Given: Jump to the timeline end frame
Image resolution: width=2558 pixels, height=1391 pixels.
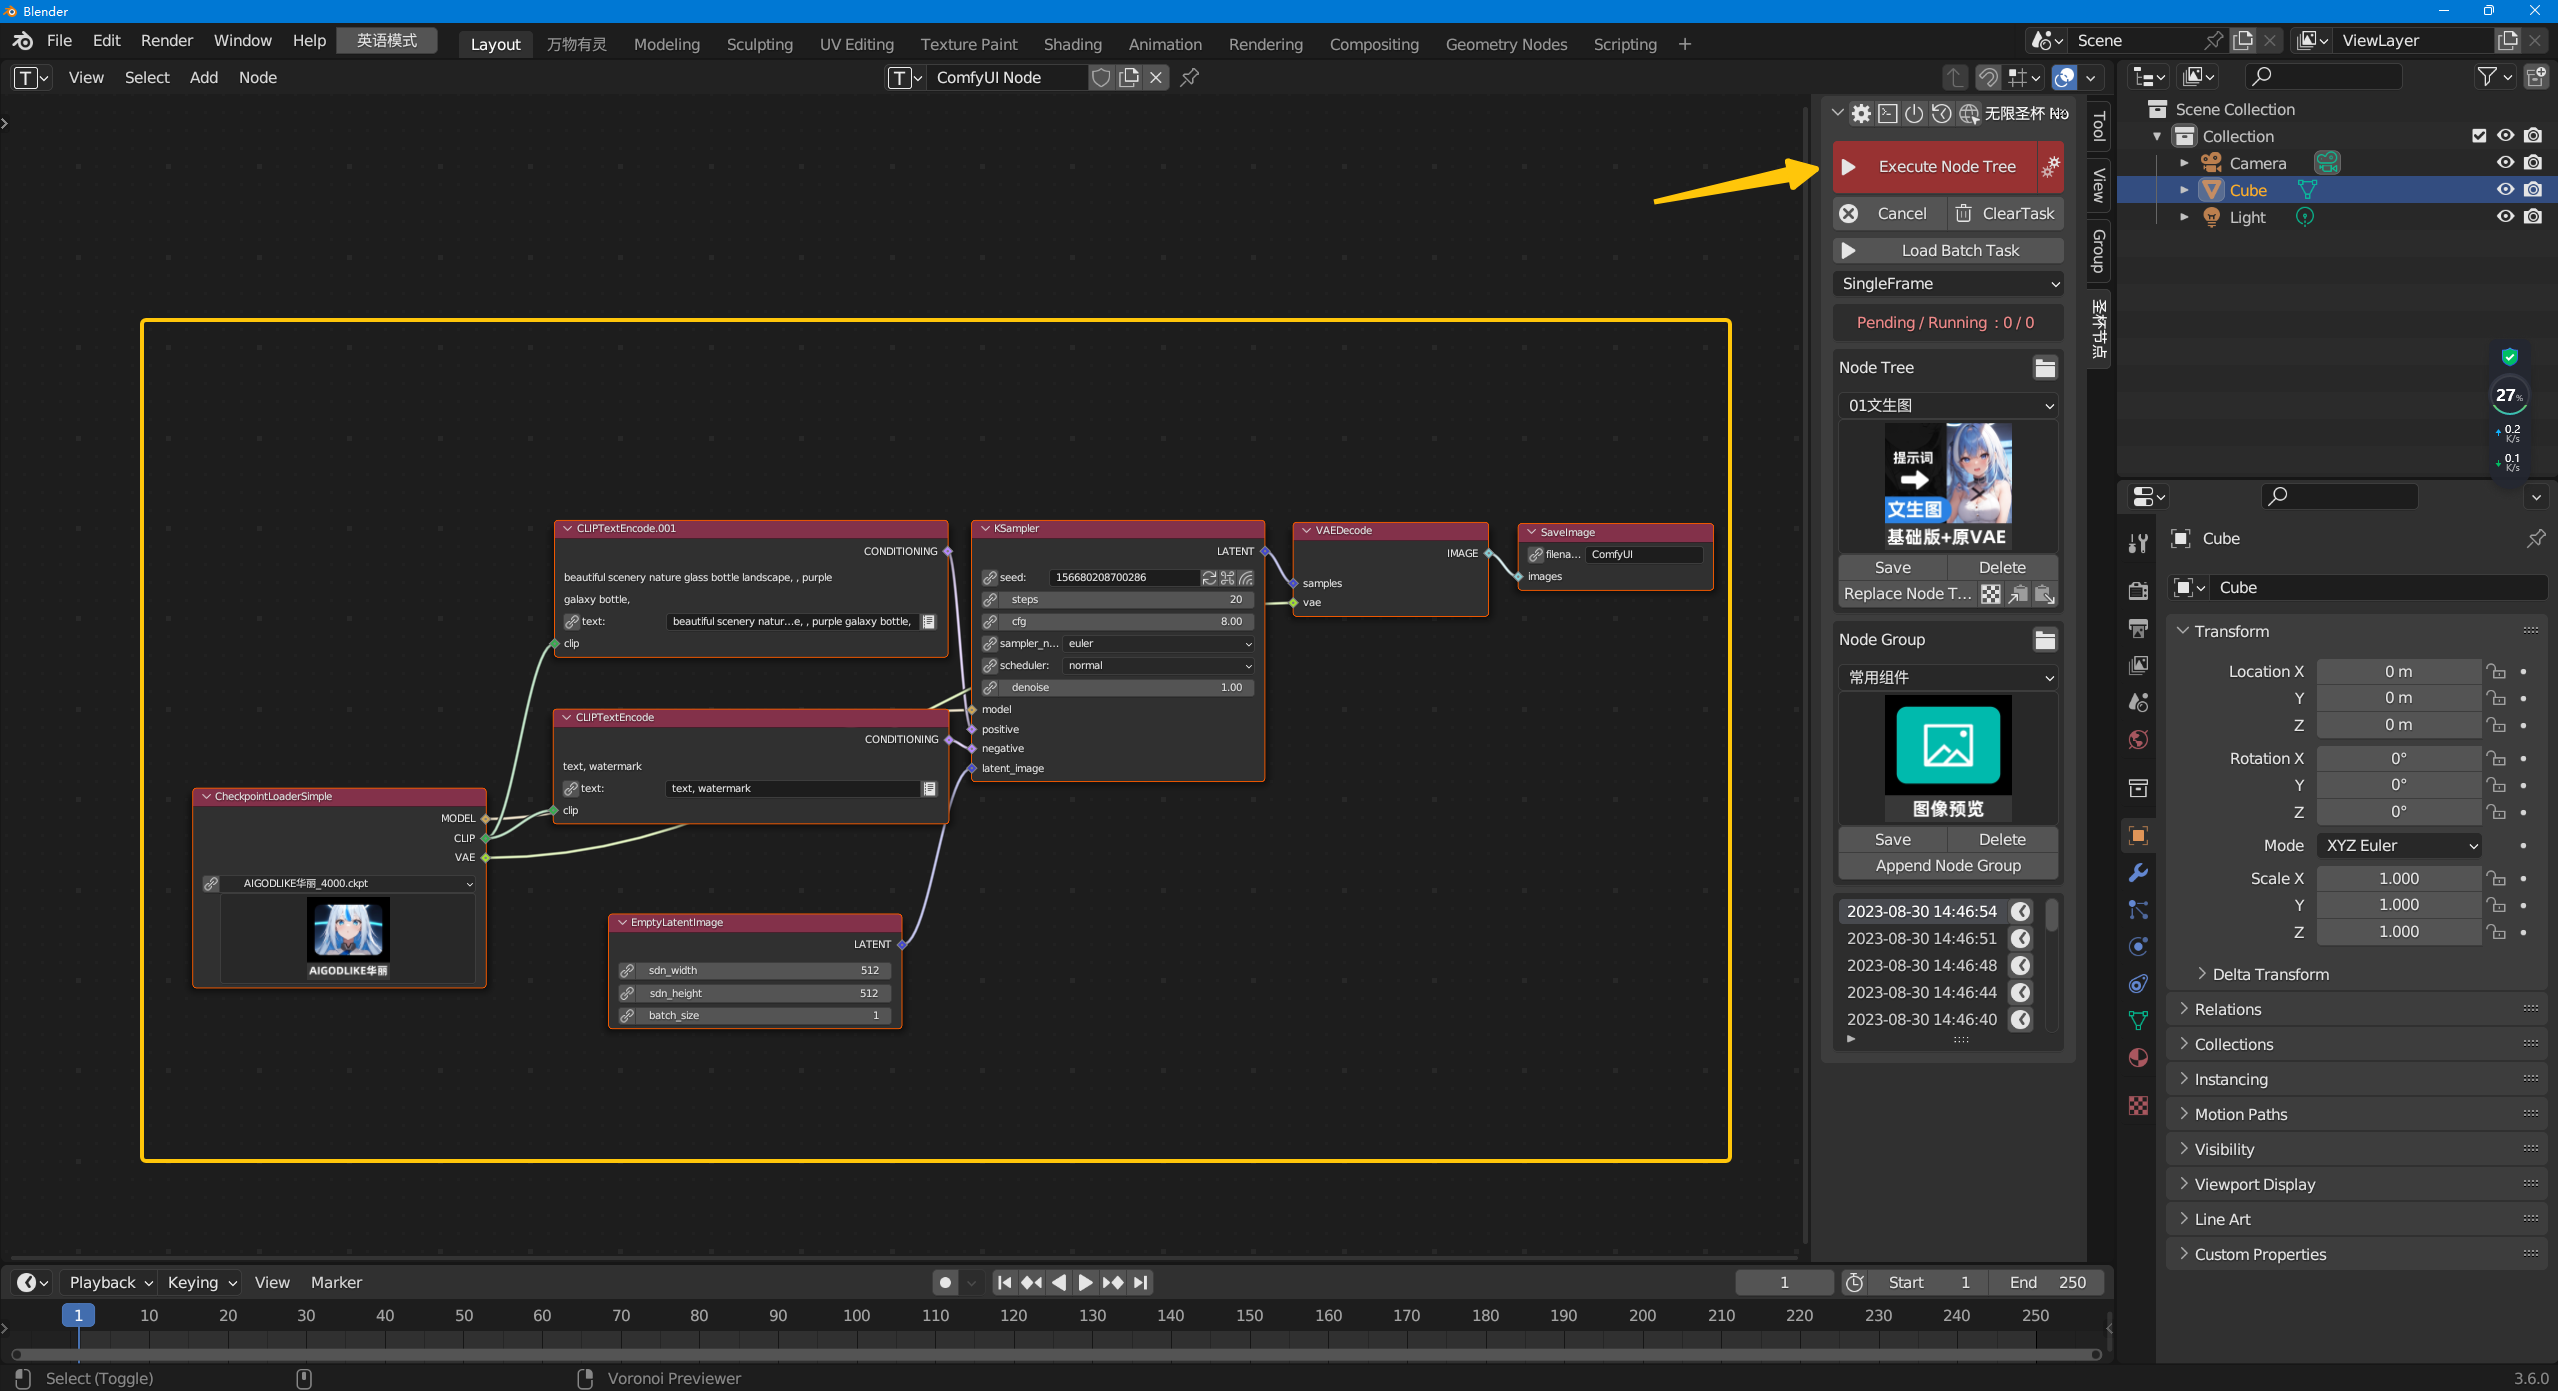Looking at the screenshot, I should (1141, 1282).
